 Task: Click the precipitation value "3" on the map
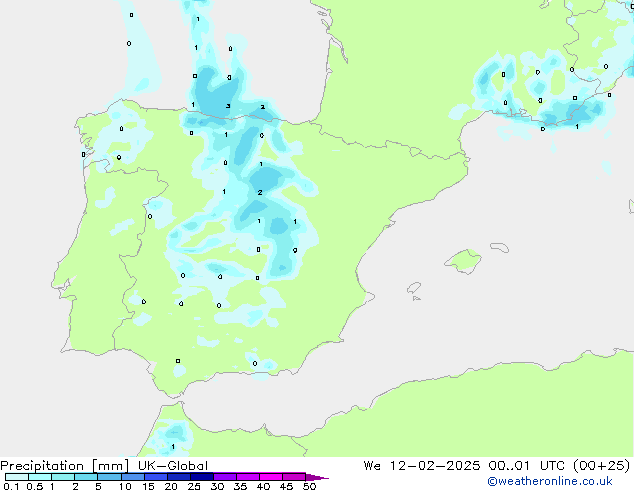point(228,106)
